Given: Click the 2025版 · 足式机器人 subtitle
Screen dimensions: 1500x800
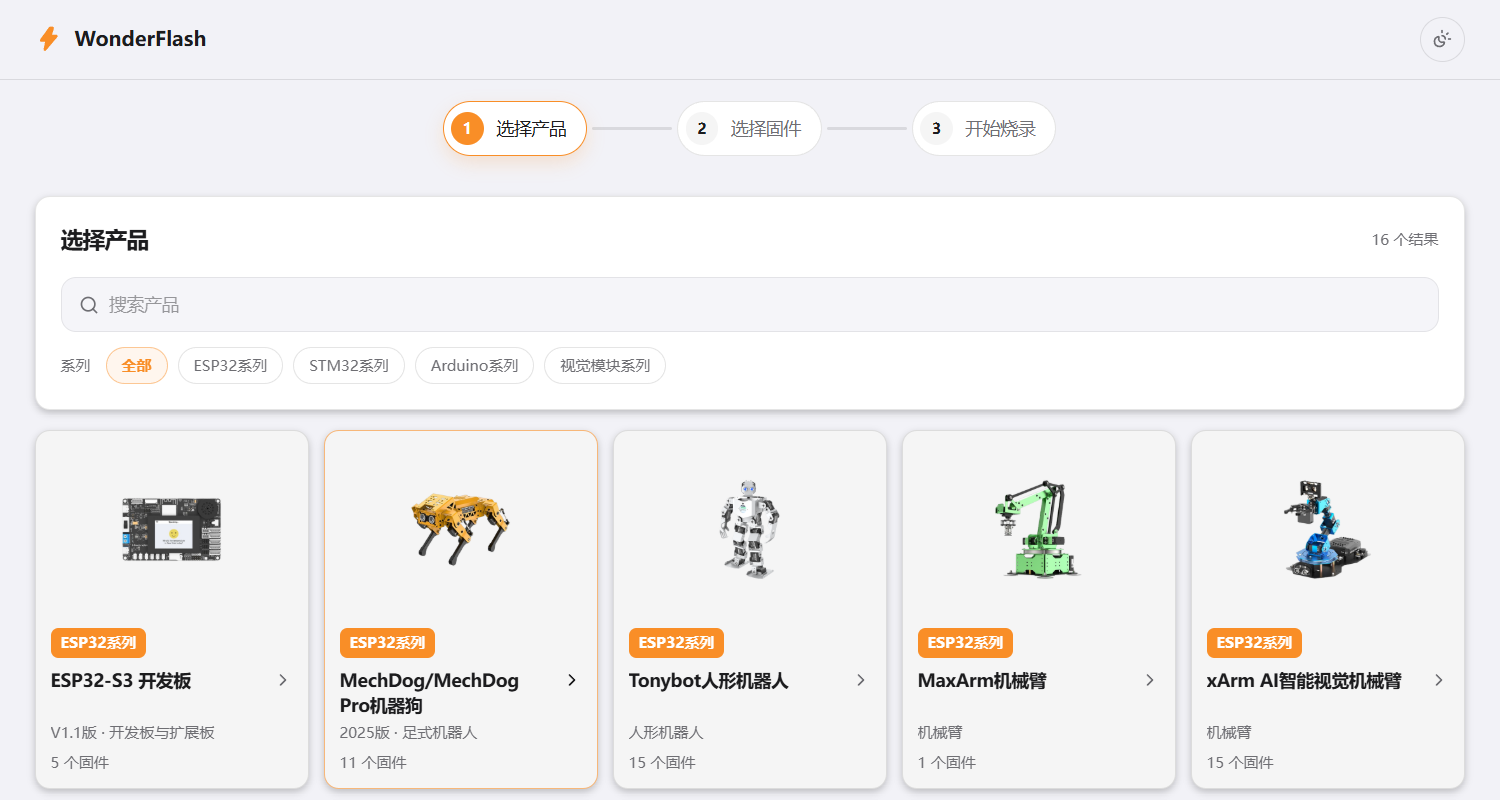Looking at the screenshot, I should click(x=409, y=733).
